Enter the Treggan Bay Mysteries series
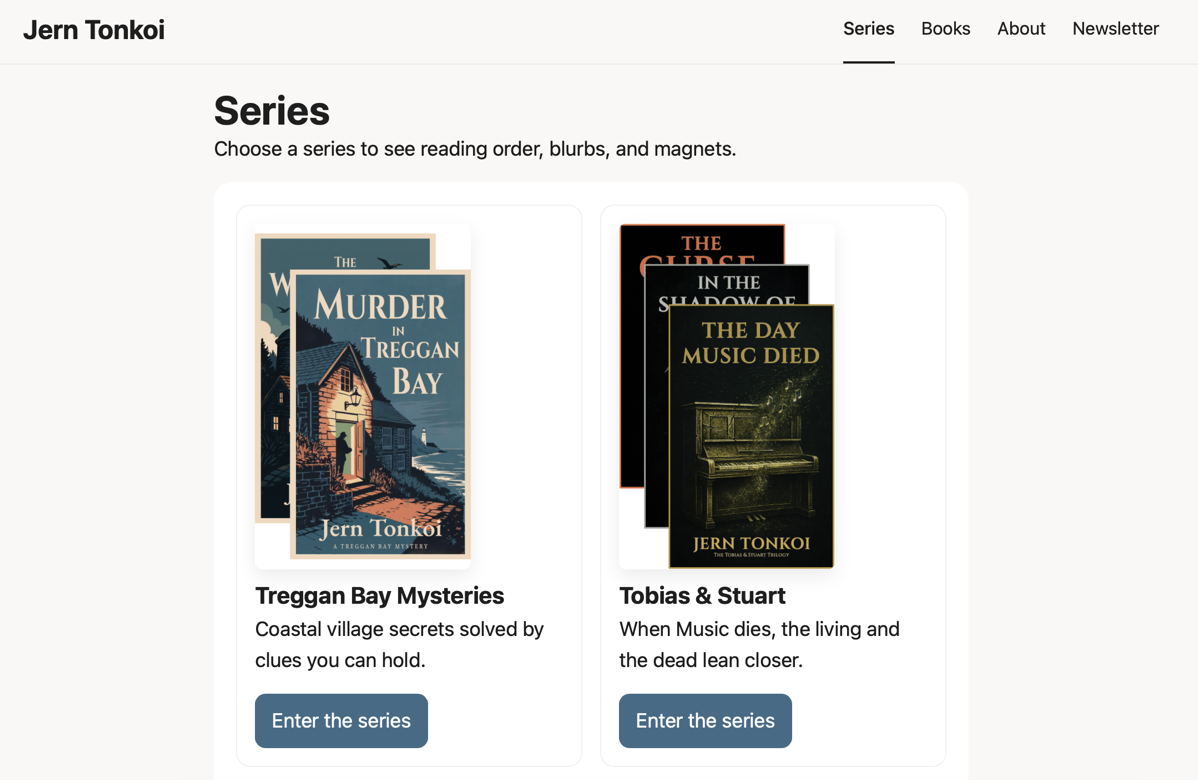The height and width of the screenshot is (780, 1198). coord(341,720)
